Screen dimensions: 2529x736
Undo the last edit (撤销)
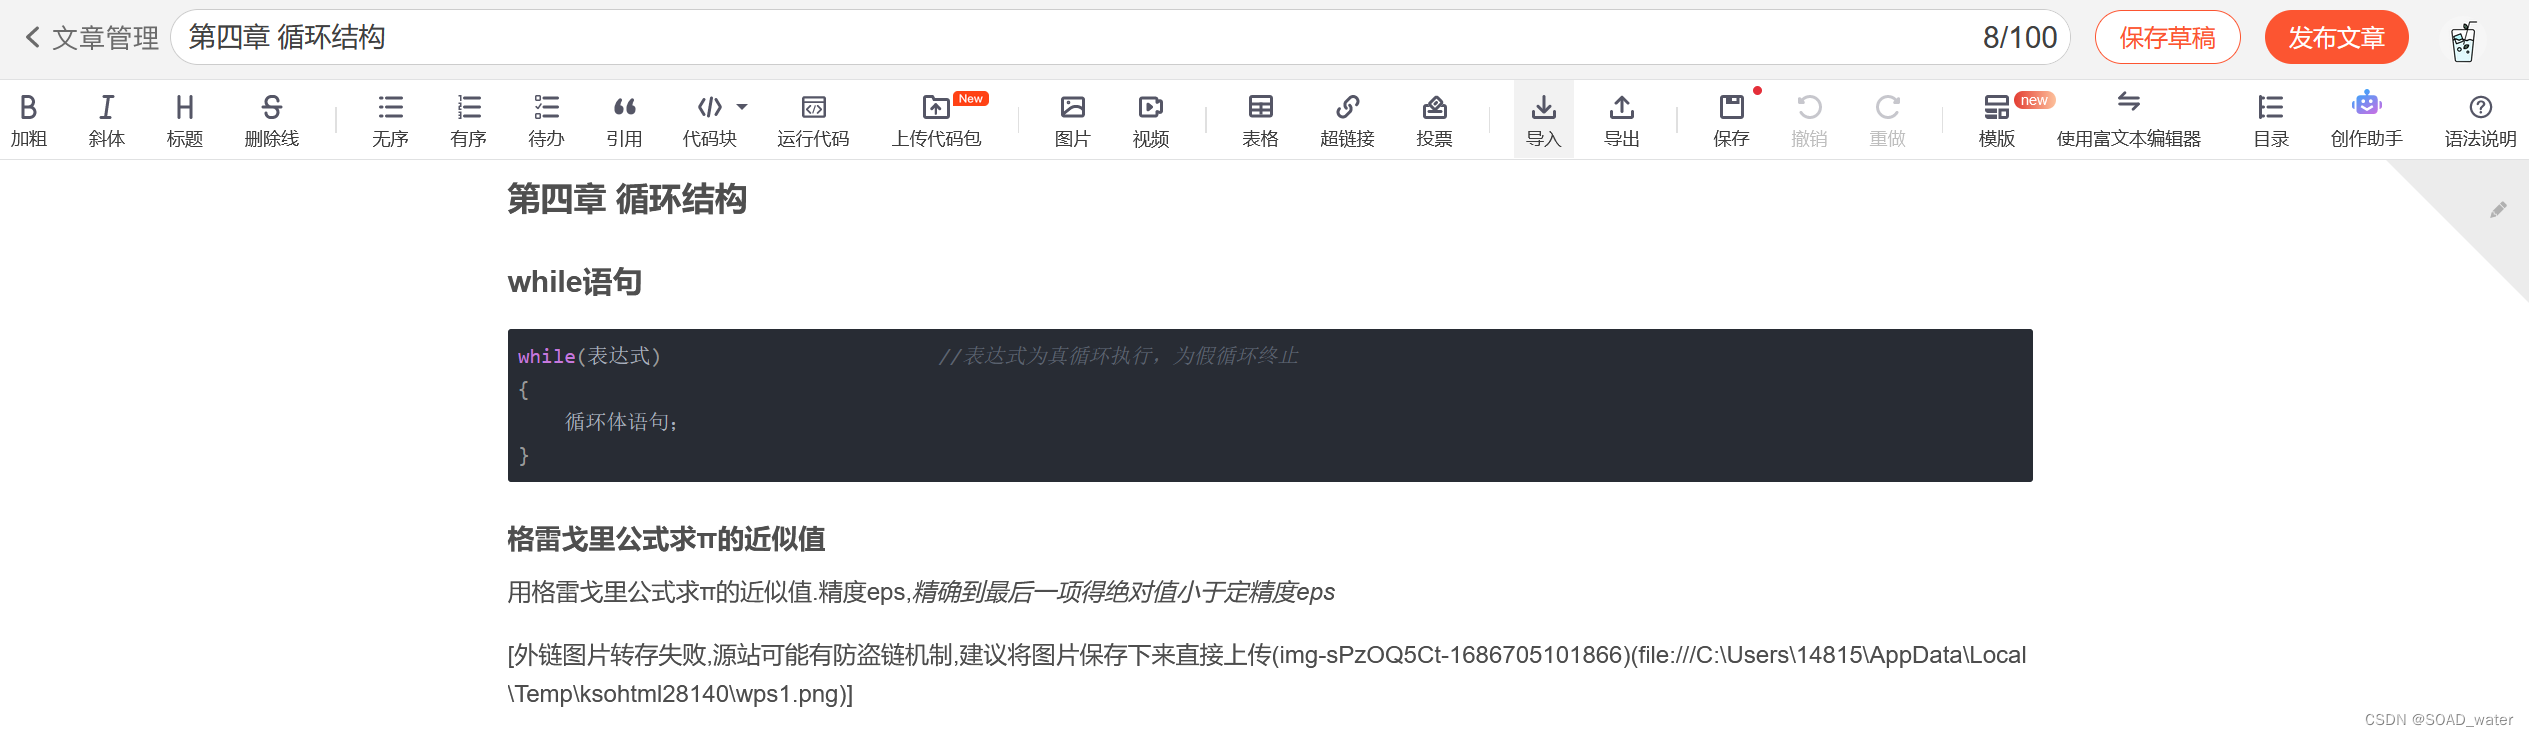(1810, 120)
